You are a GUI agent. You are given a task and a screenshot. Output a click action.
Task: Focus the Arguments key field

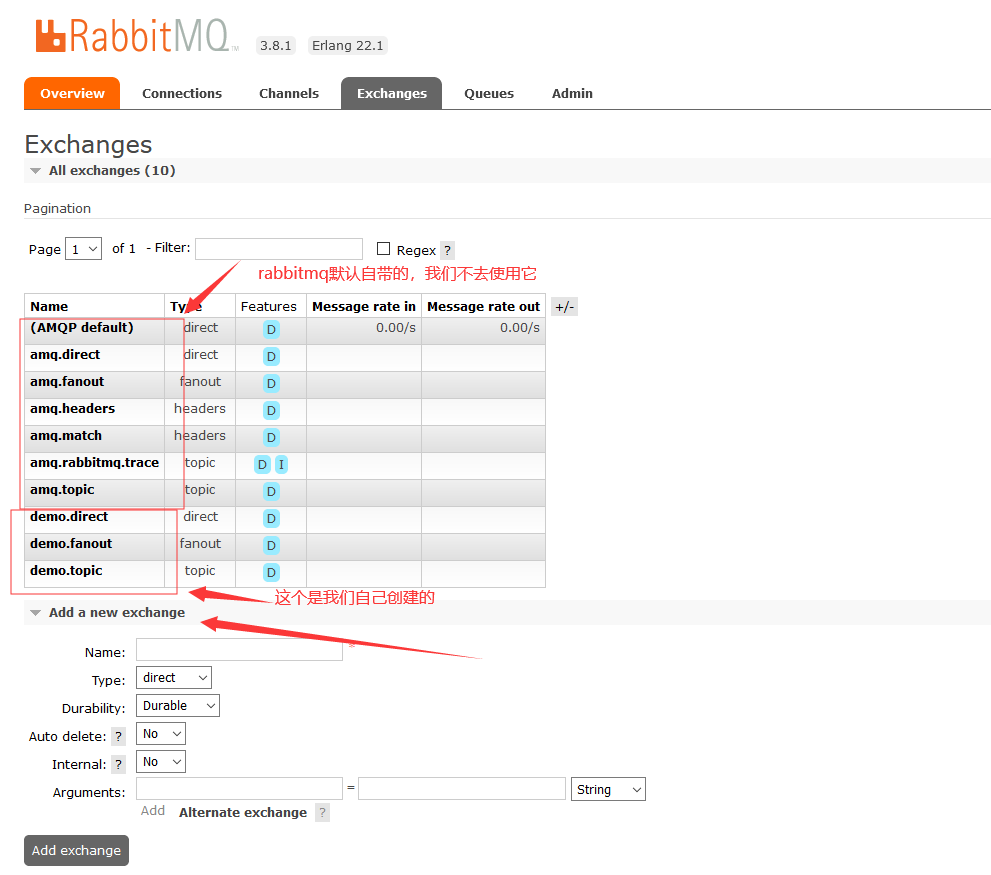[240, 789]
